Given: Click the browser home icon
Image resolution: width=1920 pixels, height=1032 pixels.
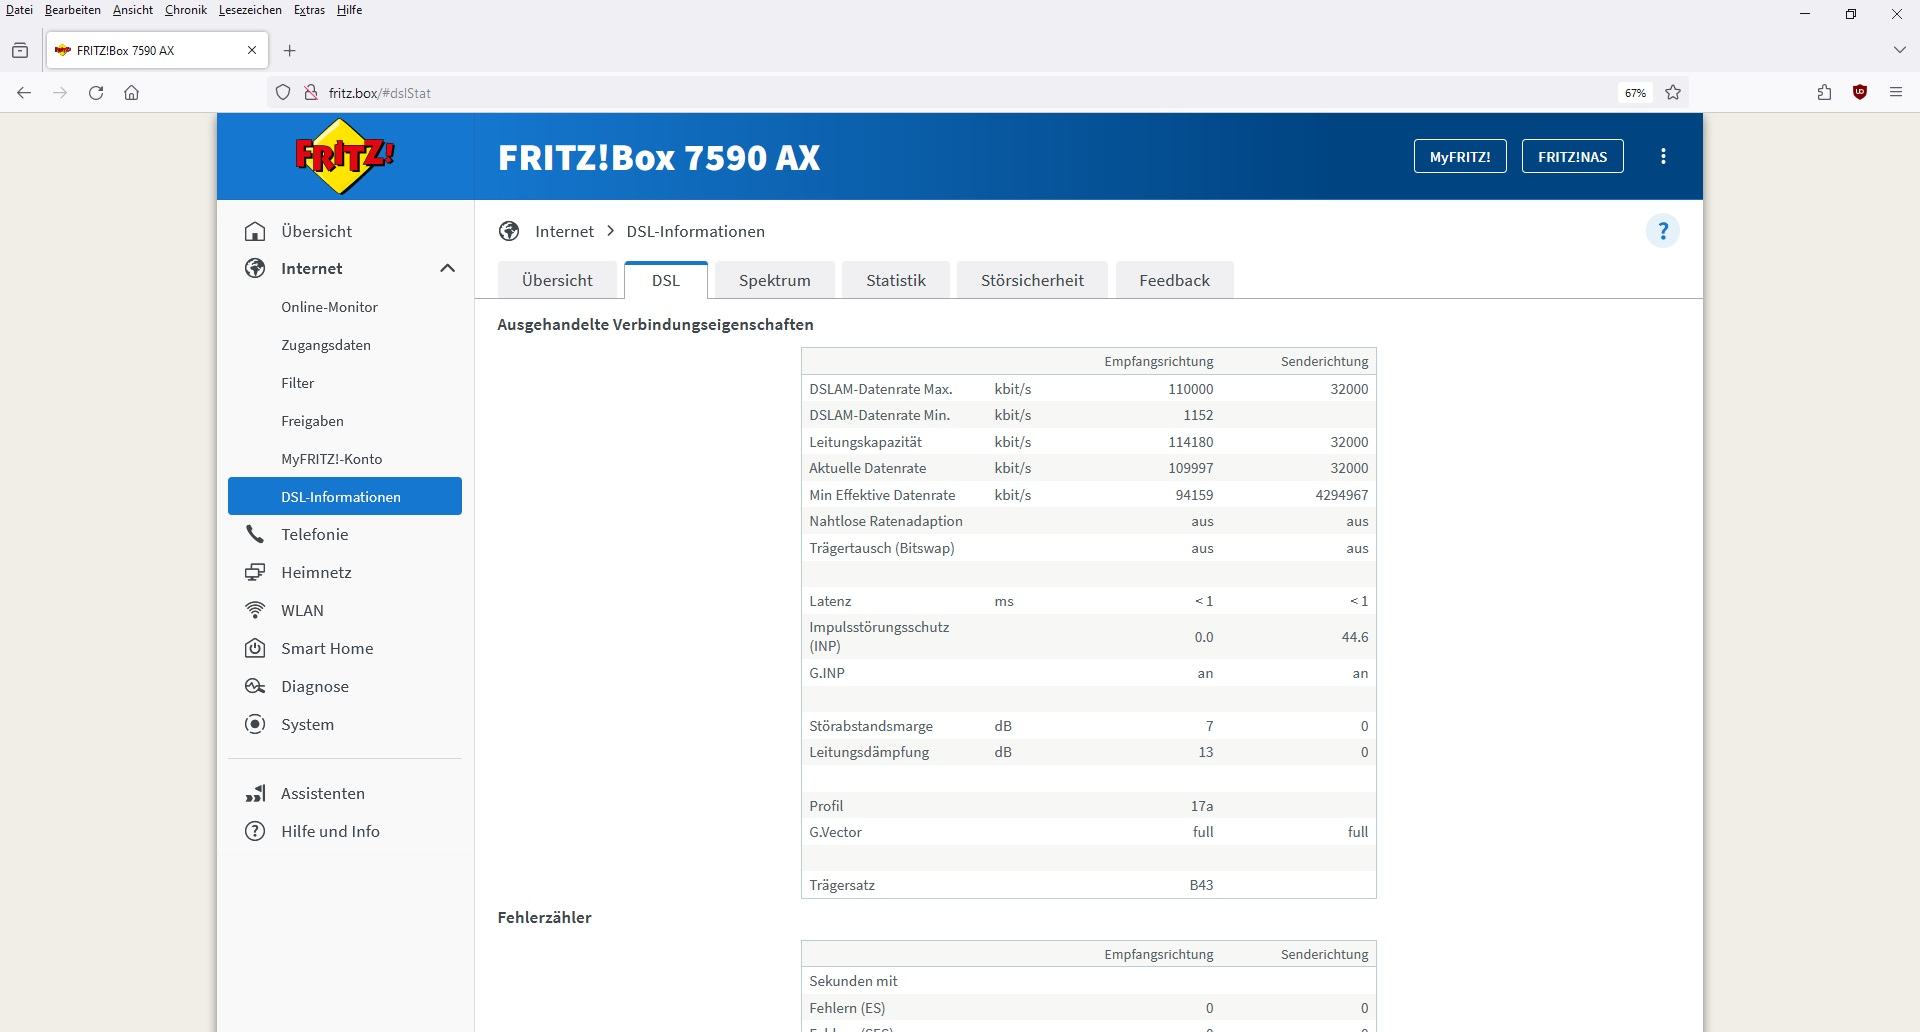Looking at the screenshot, I should (x=131, y=93).
